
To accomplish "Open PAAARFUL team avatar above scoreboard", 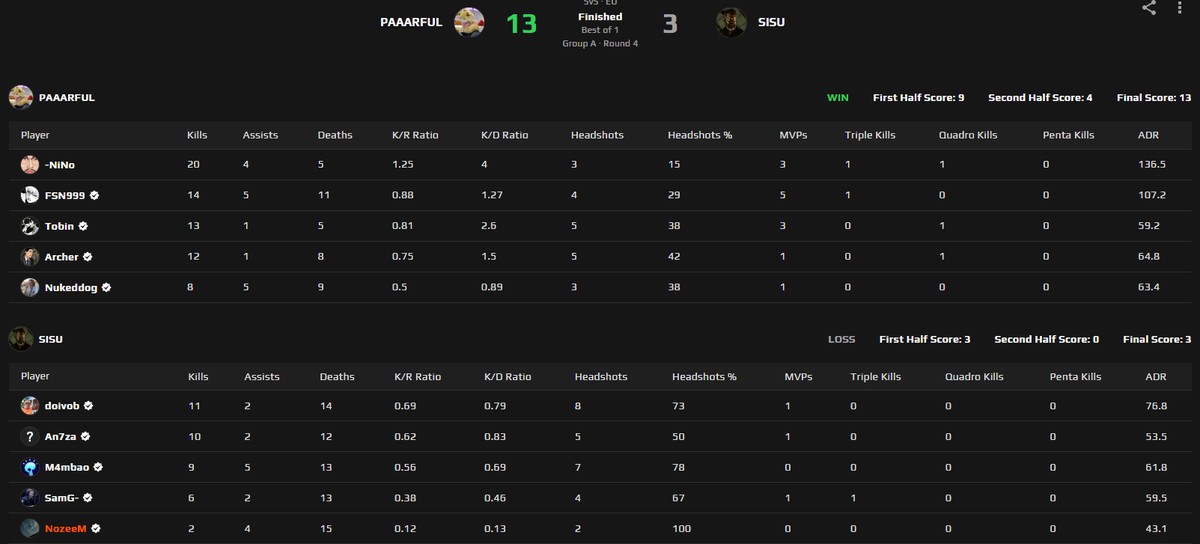I will [21, 97].
